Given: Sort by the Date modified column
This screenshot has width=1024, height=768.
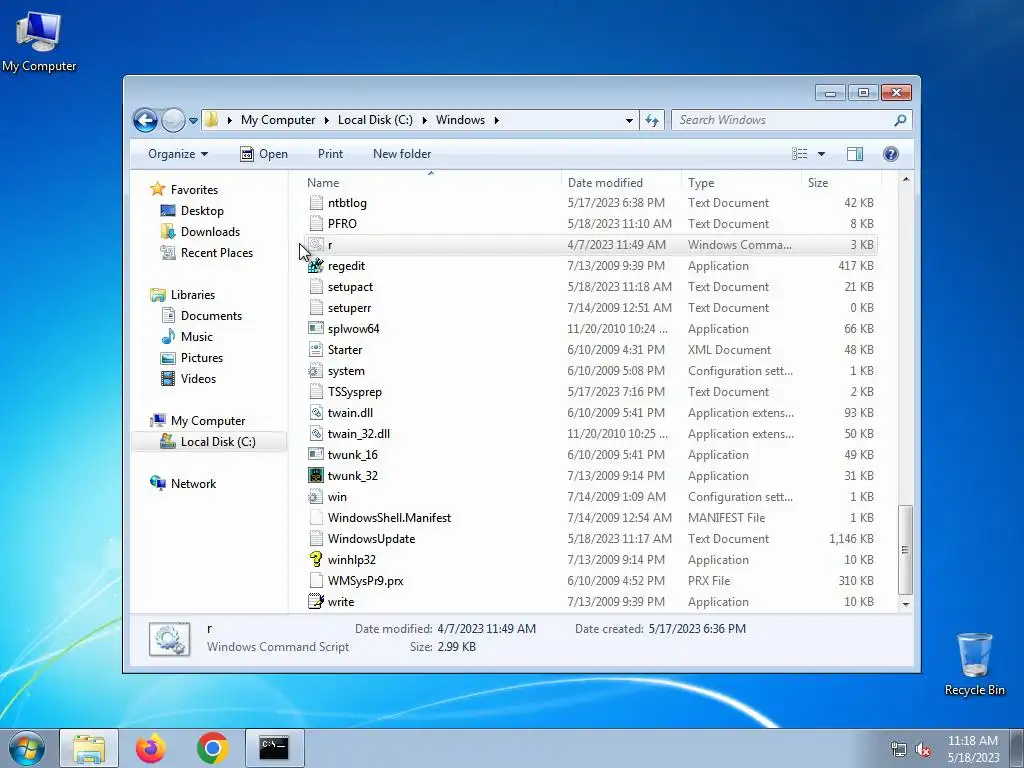Looking at the screenshot, I should (x=620, y=183).
